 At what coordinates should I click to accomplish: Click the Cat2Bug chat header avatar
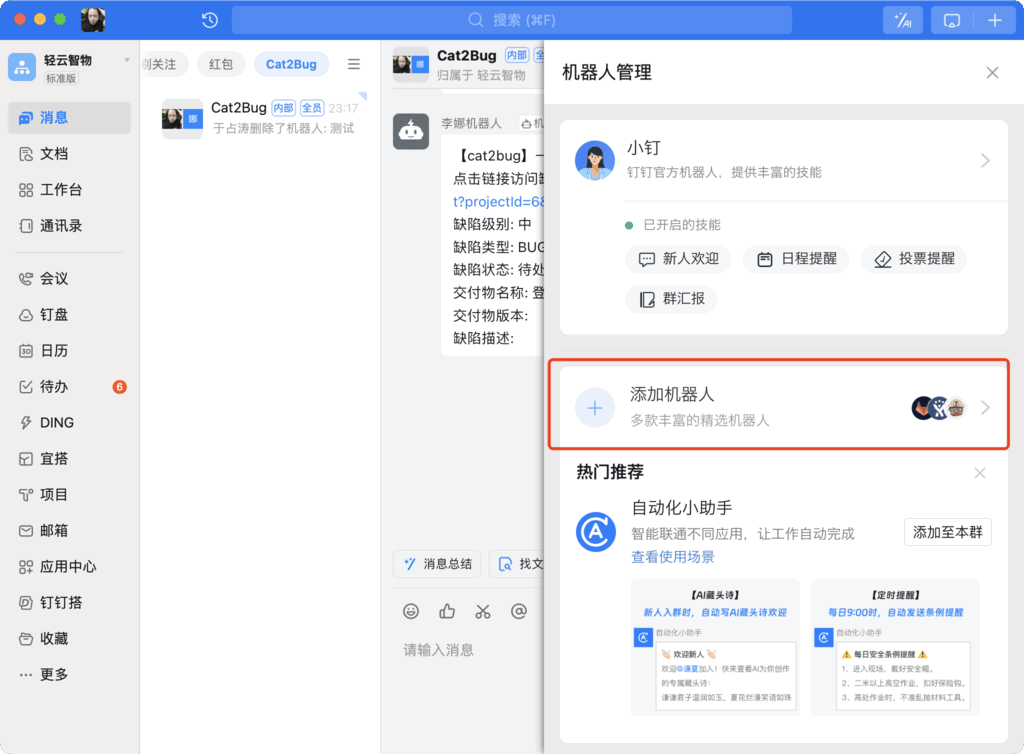411,64
